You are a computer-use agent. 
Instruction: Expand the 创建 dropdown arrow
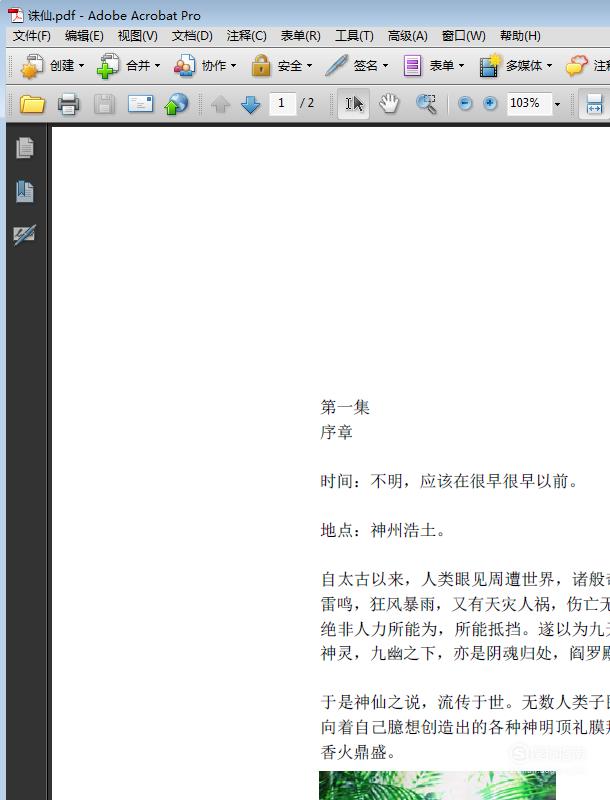(82, 66)
